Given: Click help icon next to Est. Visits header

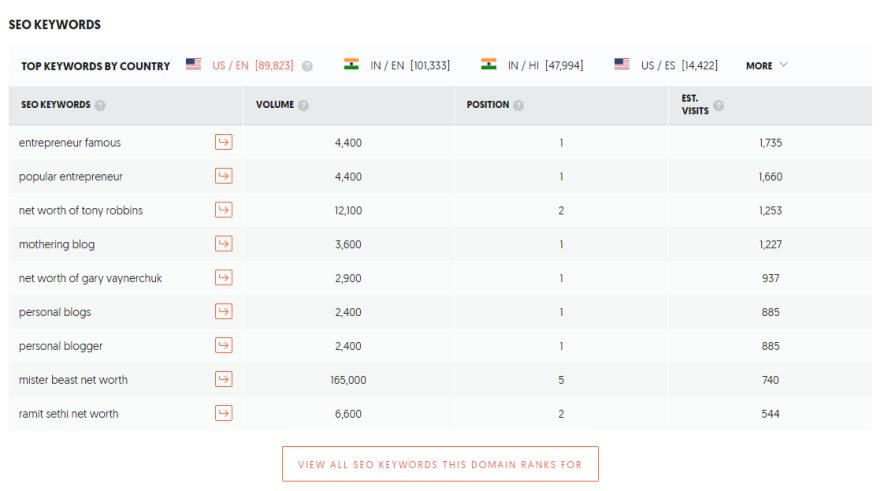Looking at the screenshot, I should coord(718,105).
